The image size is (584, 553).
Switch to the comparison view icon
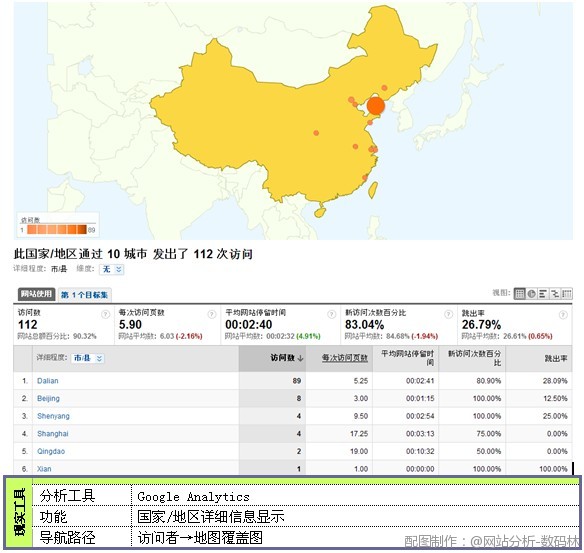coord(555,294)
